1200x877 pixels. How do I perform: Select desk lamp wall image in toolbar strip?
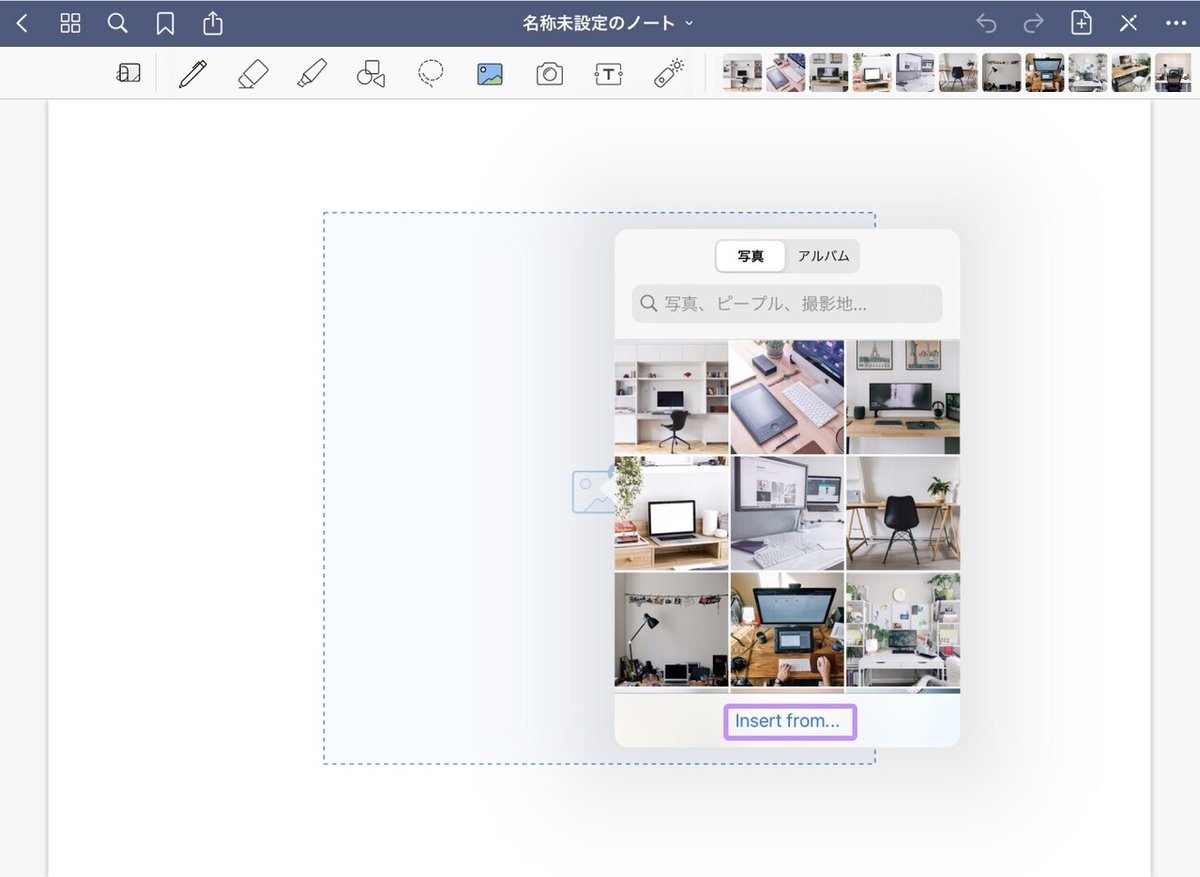click(x=1001, y=73)
